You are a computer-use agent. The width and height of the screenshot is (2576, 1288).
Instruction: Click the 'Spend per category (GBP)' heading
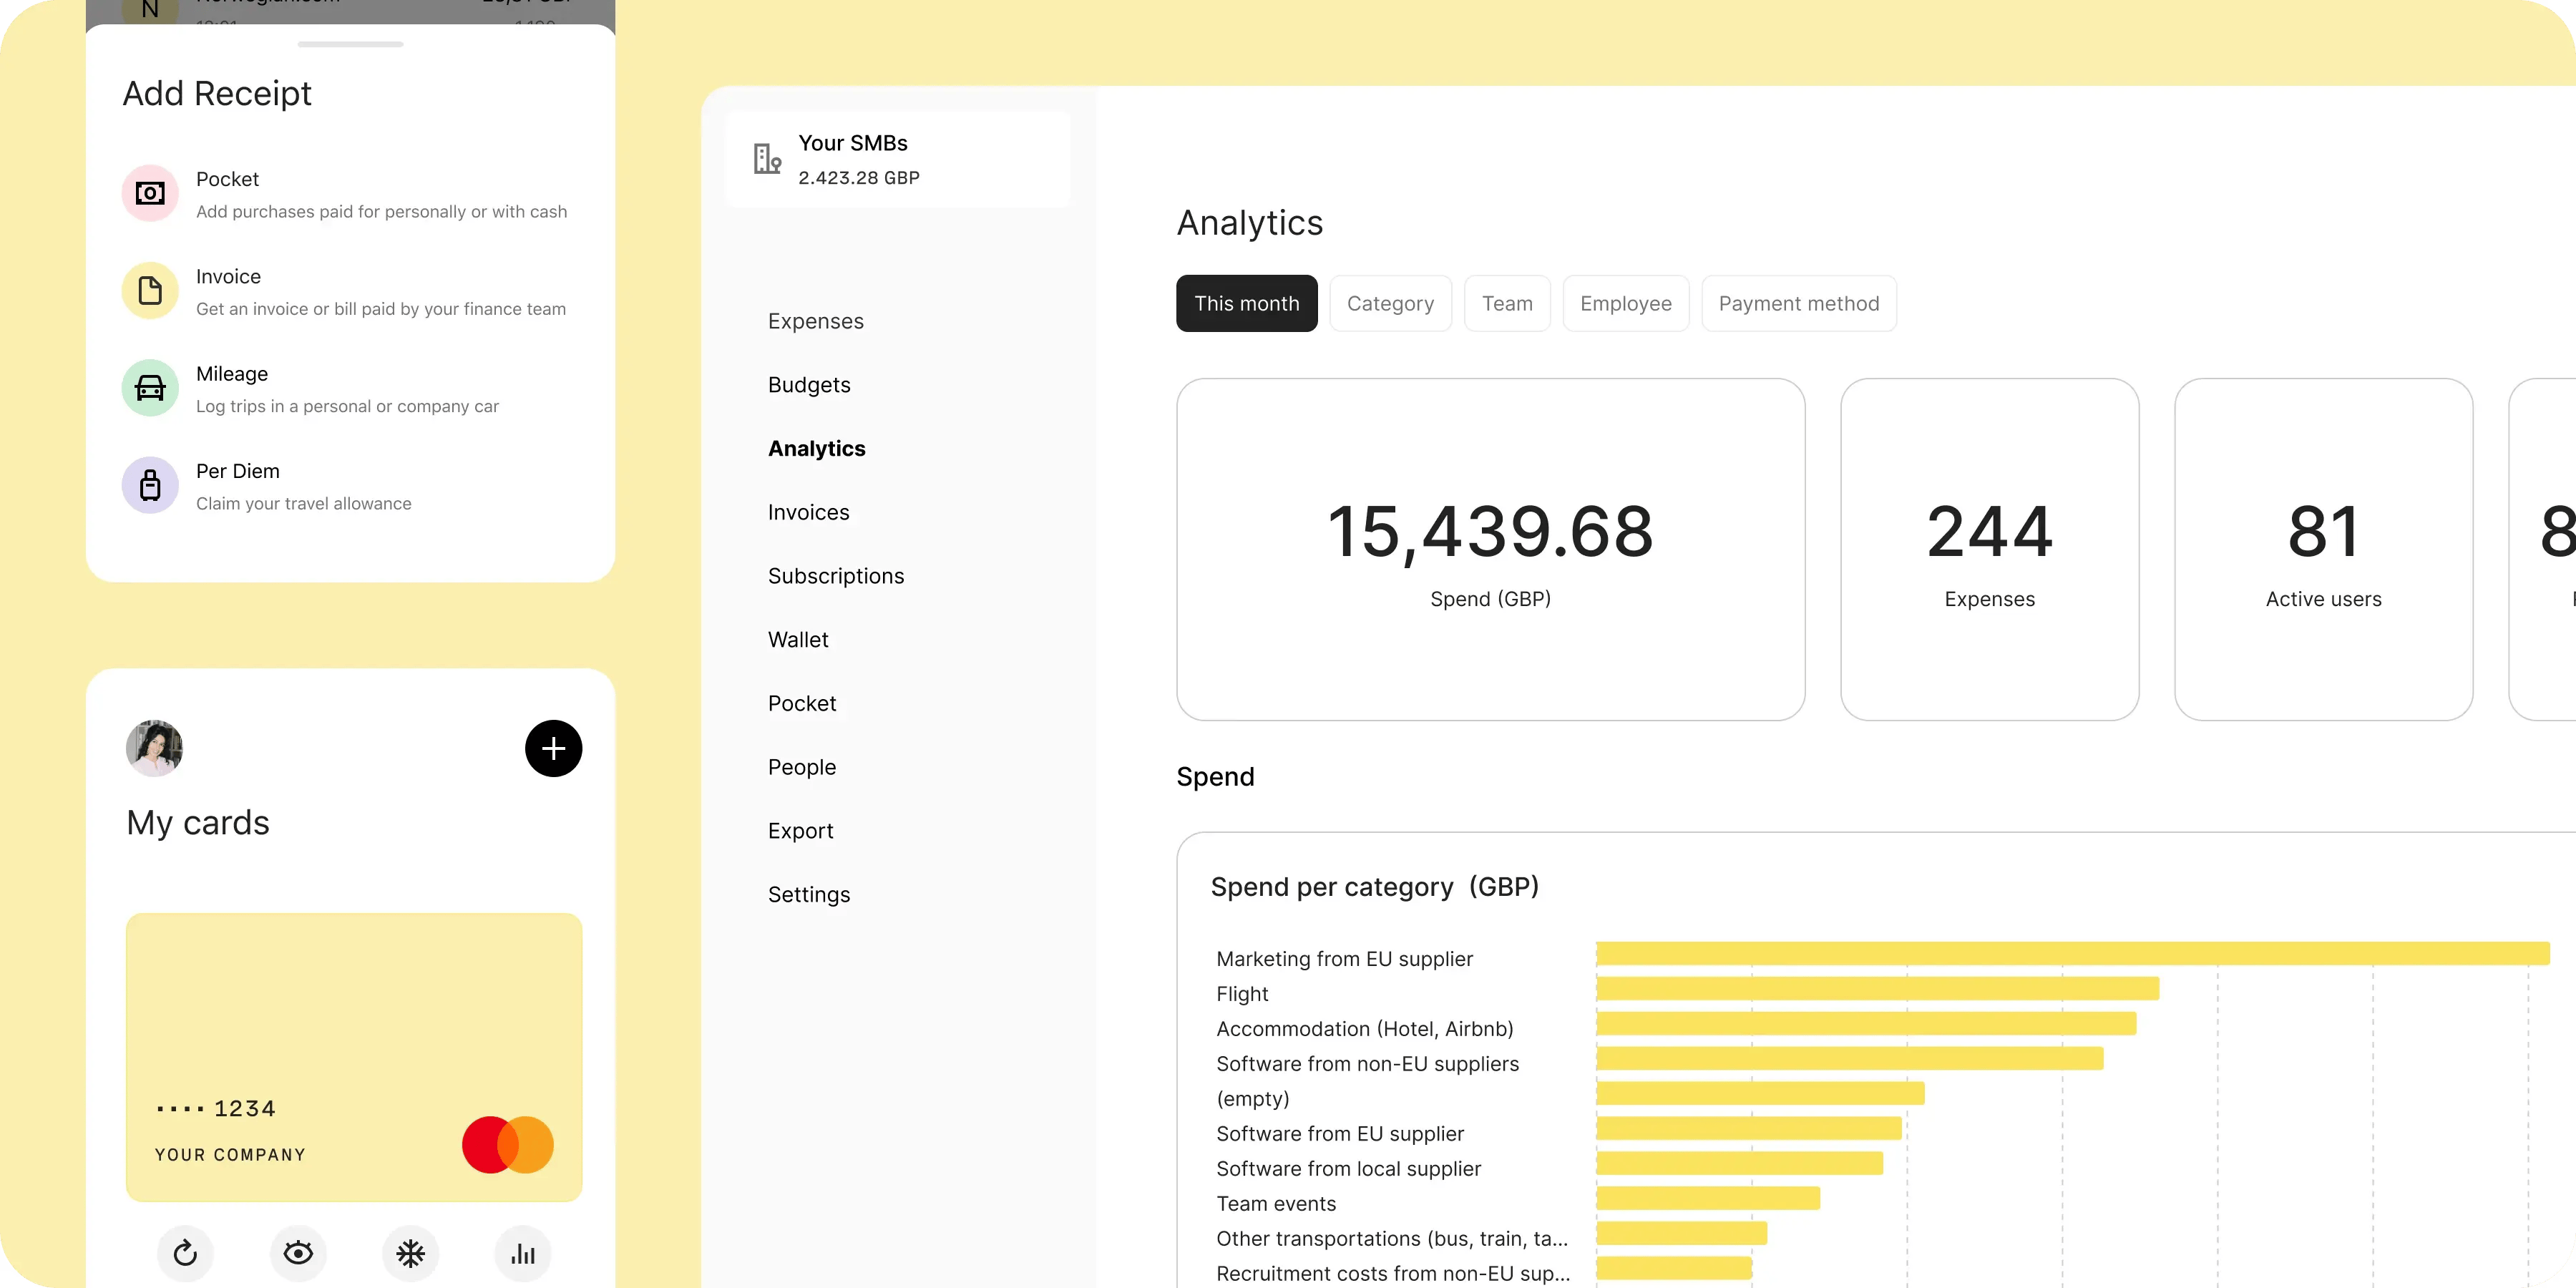[x=1374, y=887]
